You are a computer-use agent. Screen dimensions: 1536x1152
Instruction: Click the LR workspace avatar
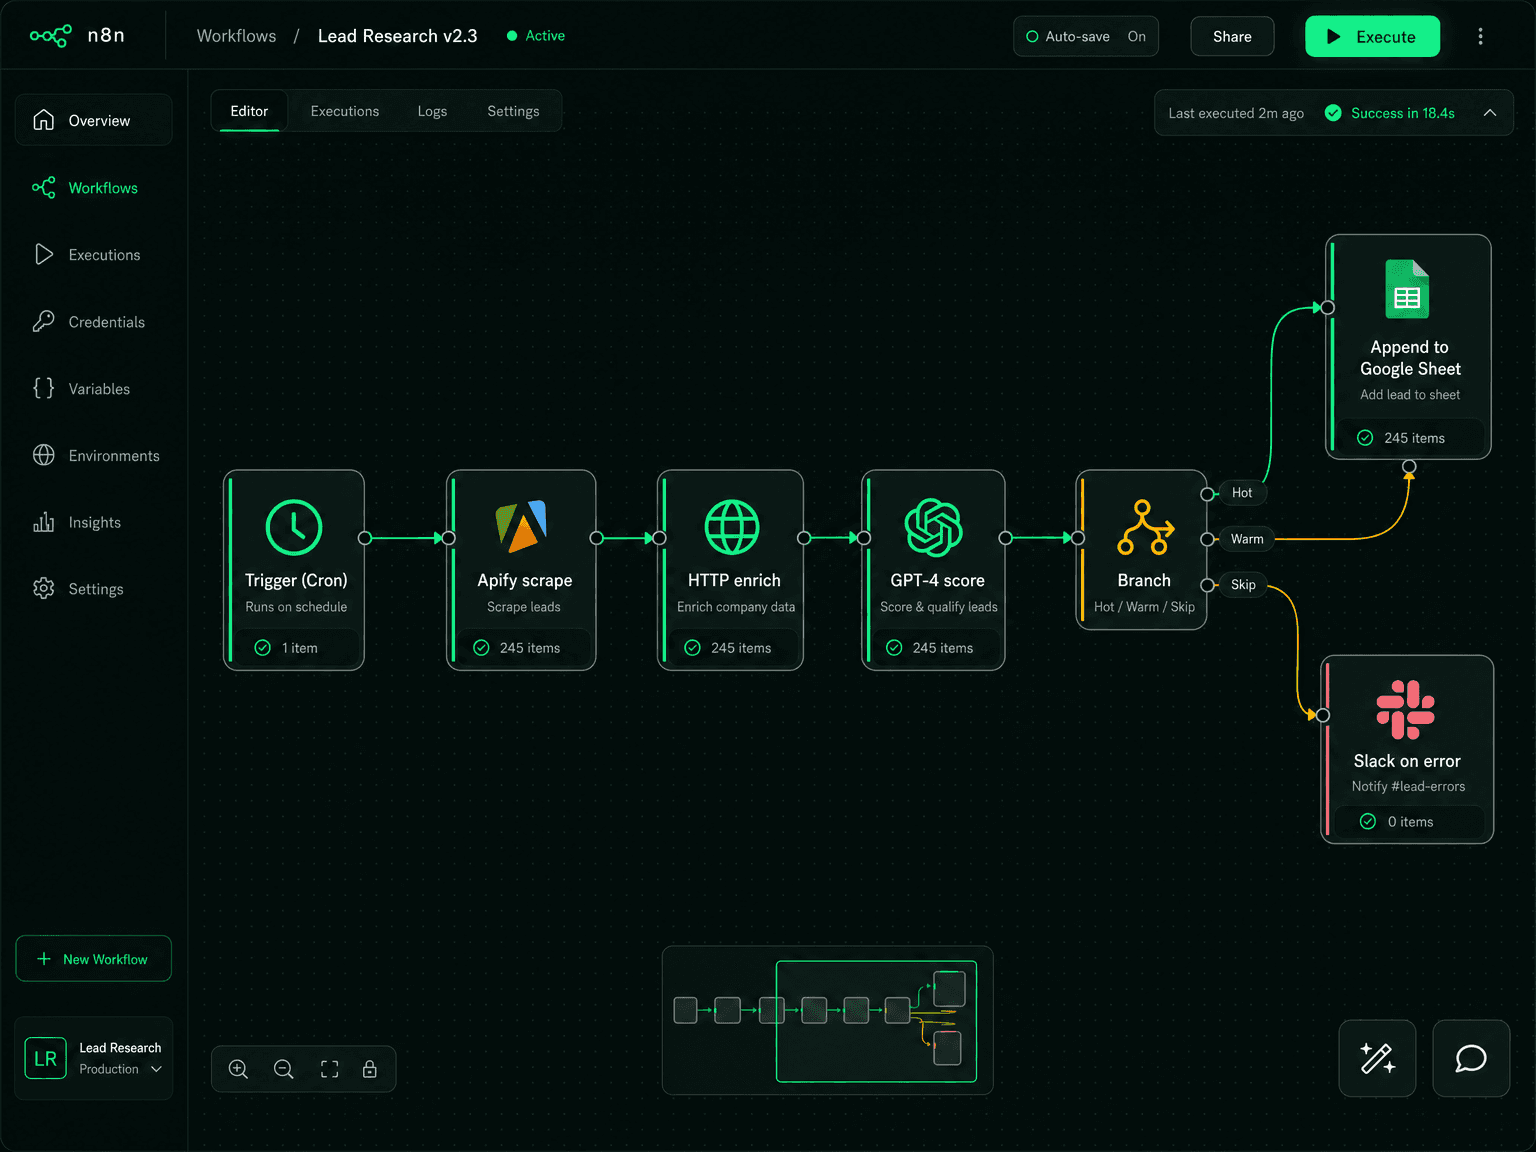pos(45,1058)
